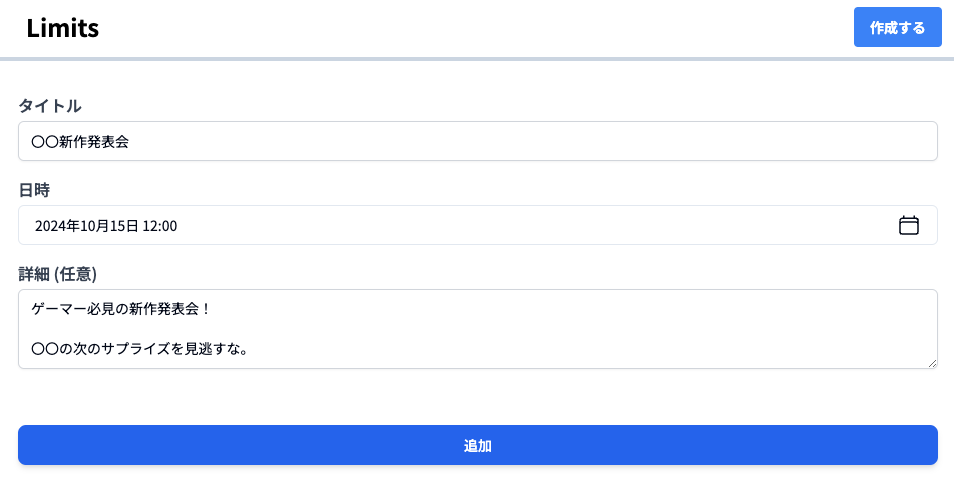Click the 日時 field label
This screenshot has width=954, height=500.
[x=34, y=190]
